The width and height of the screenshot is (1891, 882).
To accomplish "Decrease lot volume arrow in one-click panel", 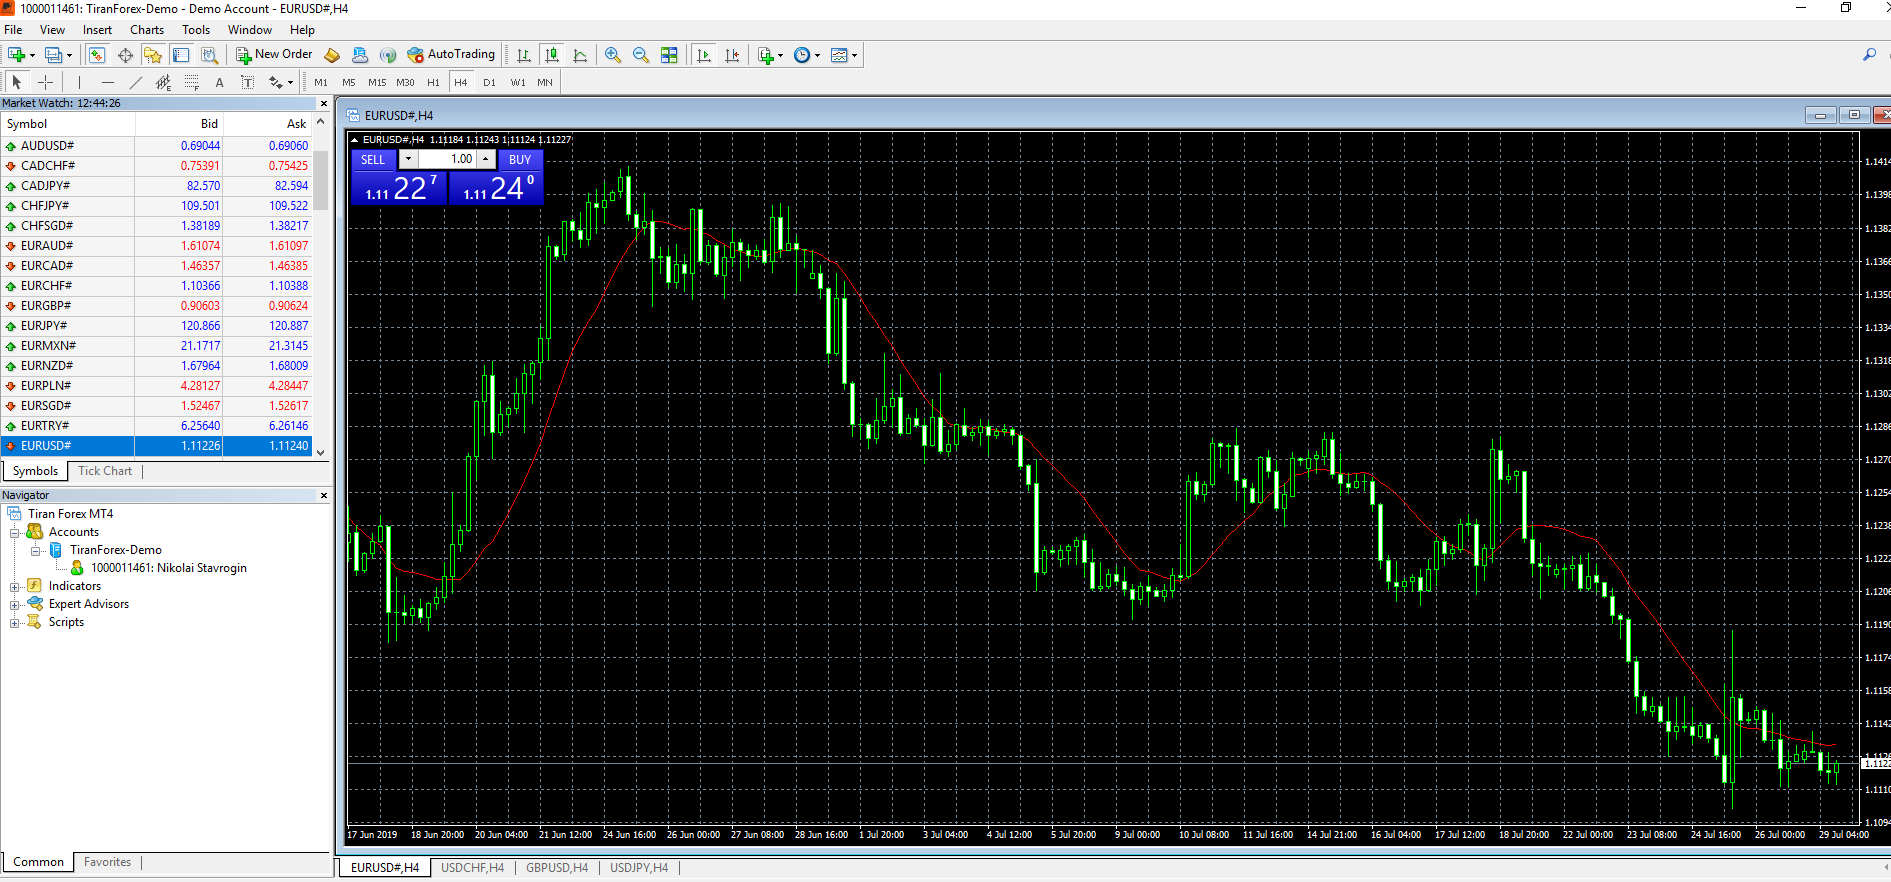I will [x=408, y=159].
